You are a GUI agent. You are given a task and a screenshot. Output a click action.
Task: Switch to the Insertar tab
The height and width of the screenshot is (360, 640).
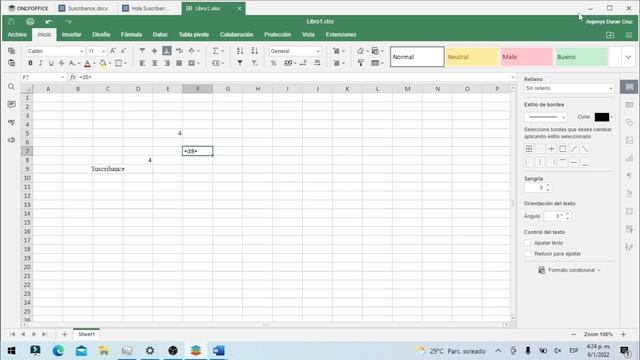[71, 35]
